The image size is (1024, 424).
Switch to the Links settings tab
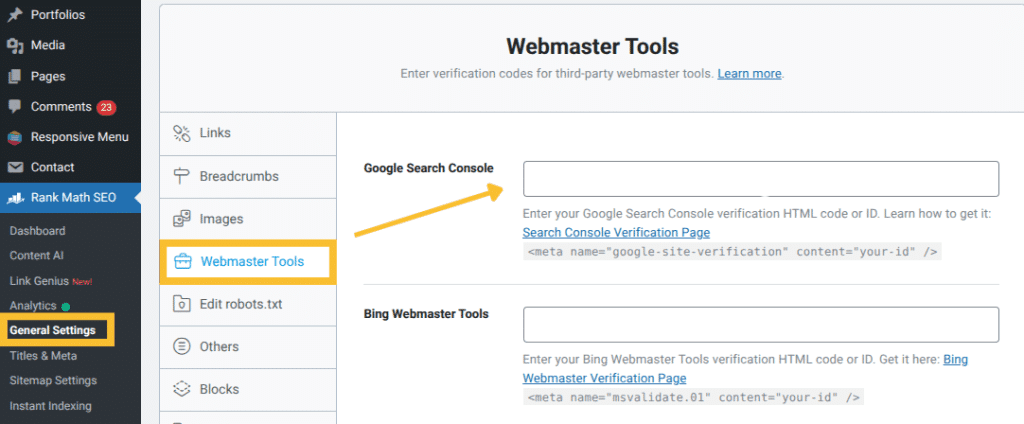pyautogui.click(x=248, y=133)
